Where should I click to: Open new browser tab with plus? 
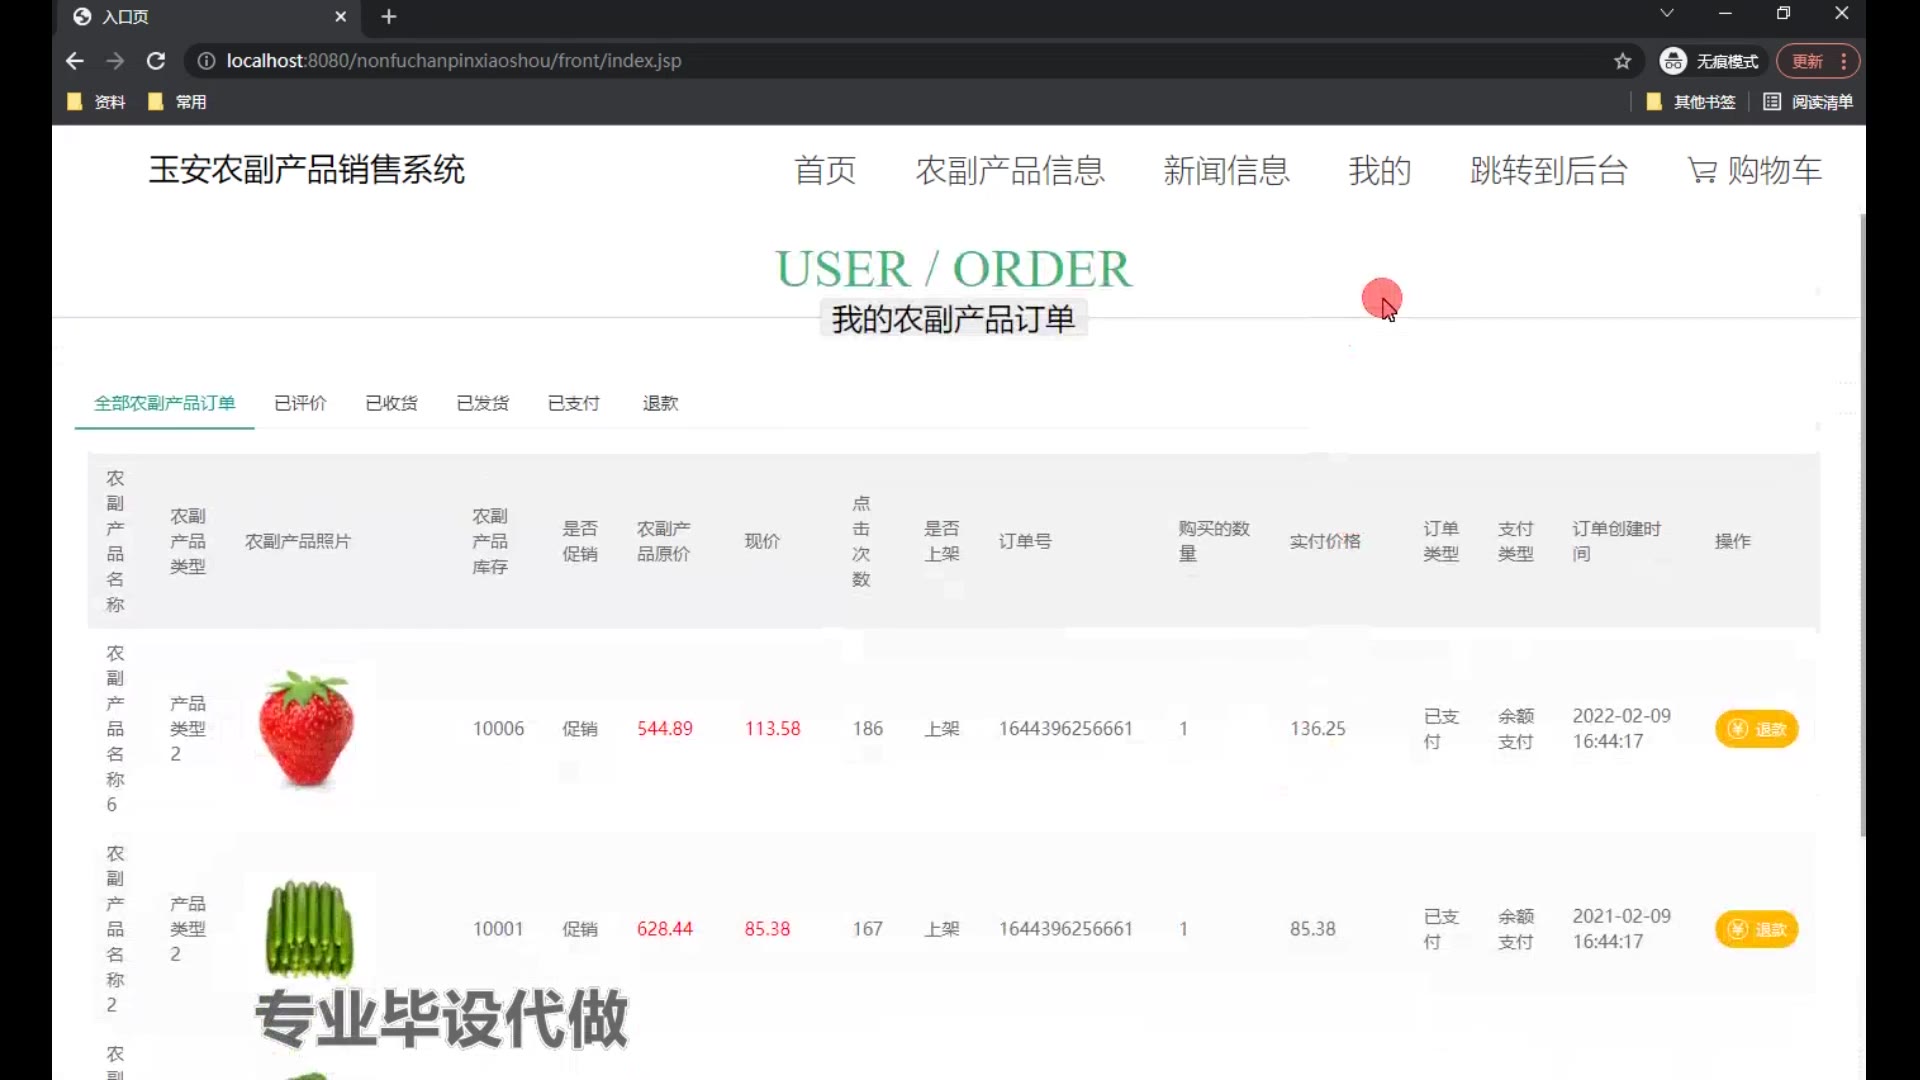389,17
